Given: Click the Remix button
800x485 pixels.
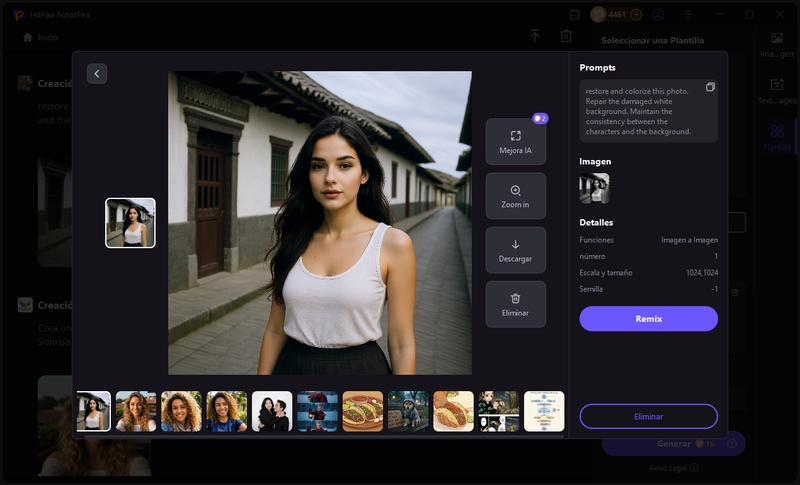Looking at the screenshot, I should (648, 319).
